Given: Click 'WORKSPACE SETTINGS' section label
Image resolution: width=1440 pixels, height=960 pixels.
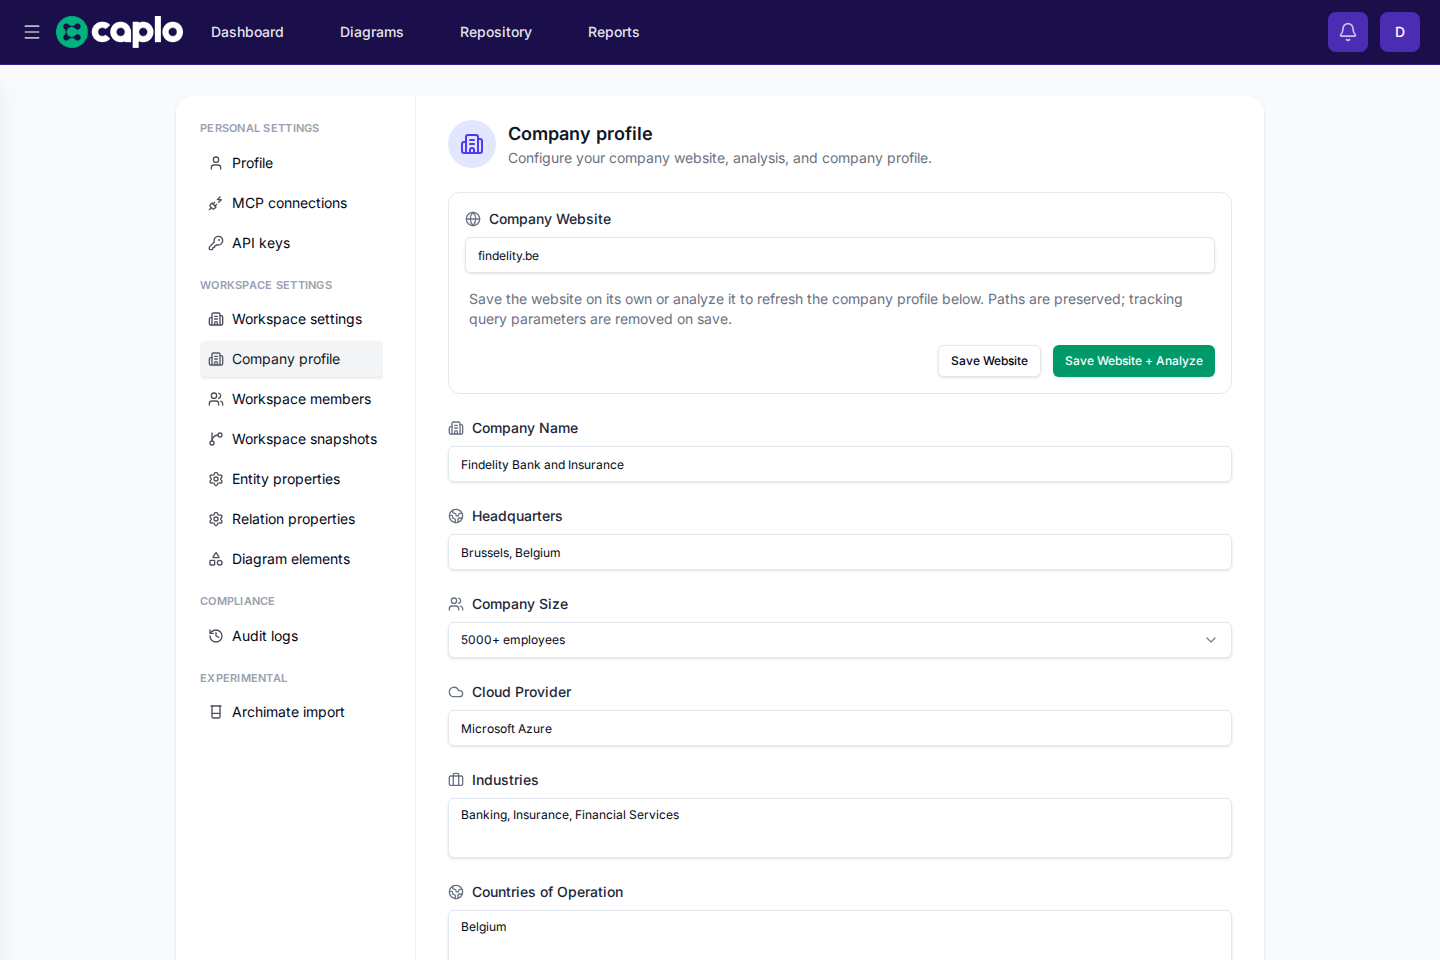Looking at the screenshot, I should tap(266, 285).
